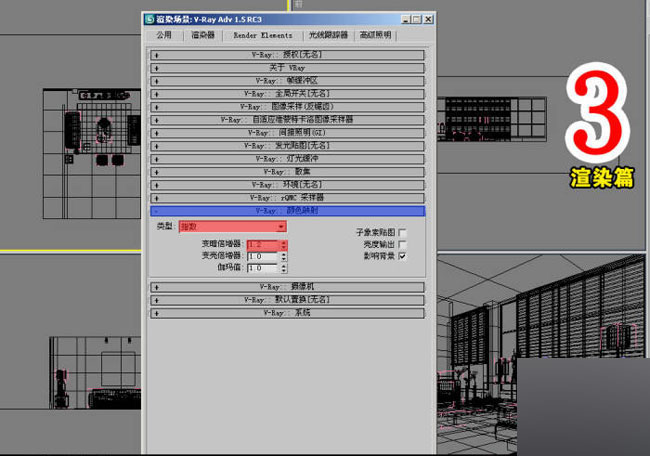
Task: Click the 变亮倍增器 spinner arrows
Action: [x=284, y=257]
